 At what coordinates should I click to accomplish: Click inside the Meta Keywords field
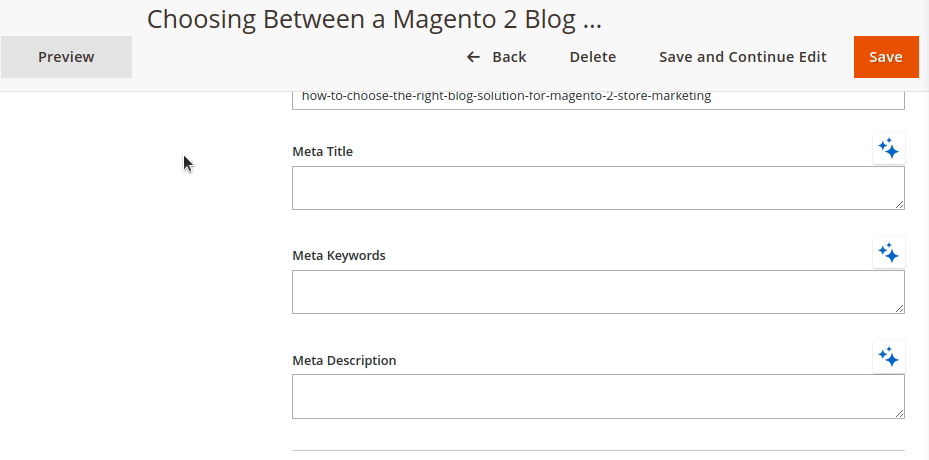coord(597,292)
